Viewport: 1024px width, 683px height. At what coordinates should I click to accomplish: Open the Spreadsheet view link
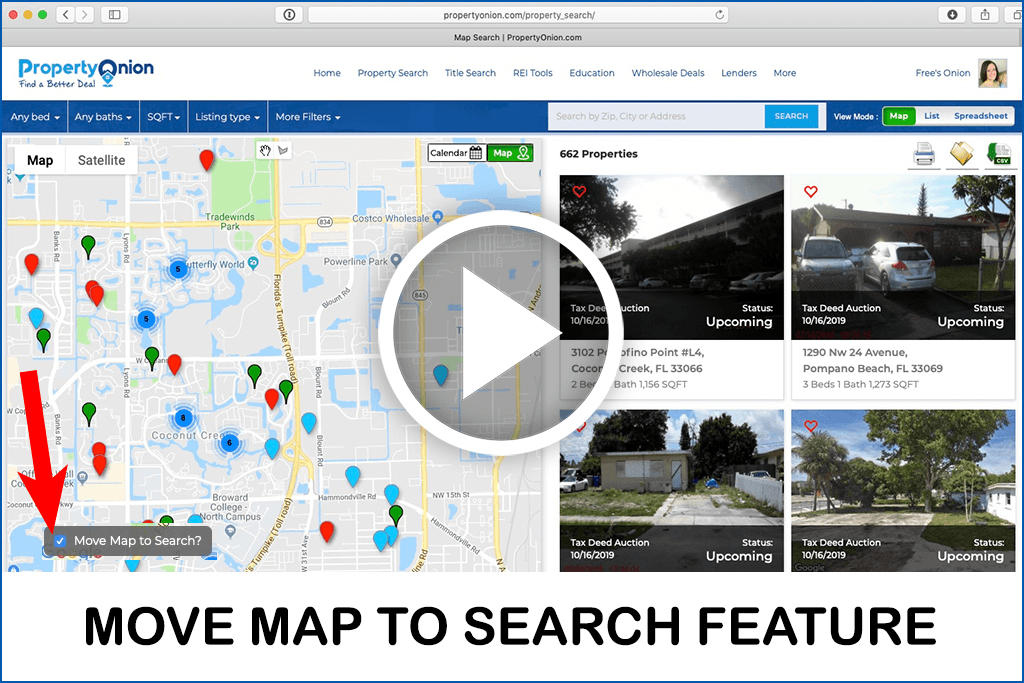pos(978,116)
